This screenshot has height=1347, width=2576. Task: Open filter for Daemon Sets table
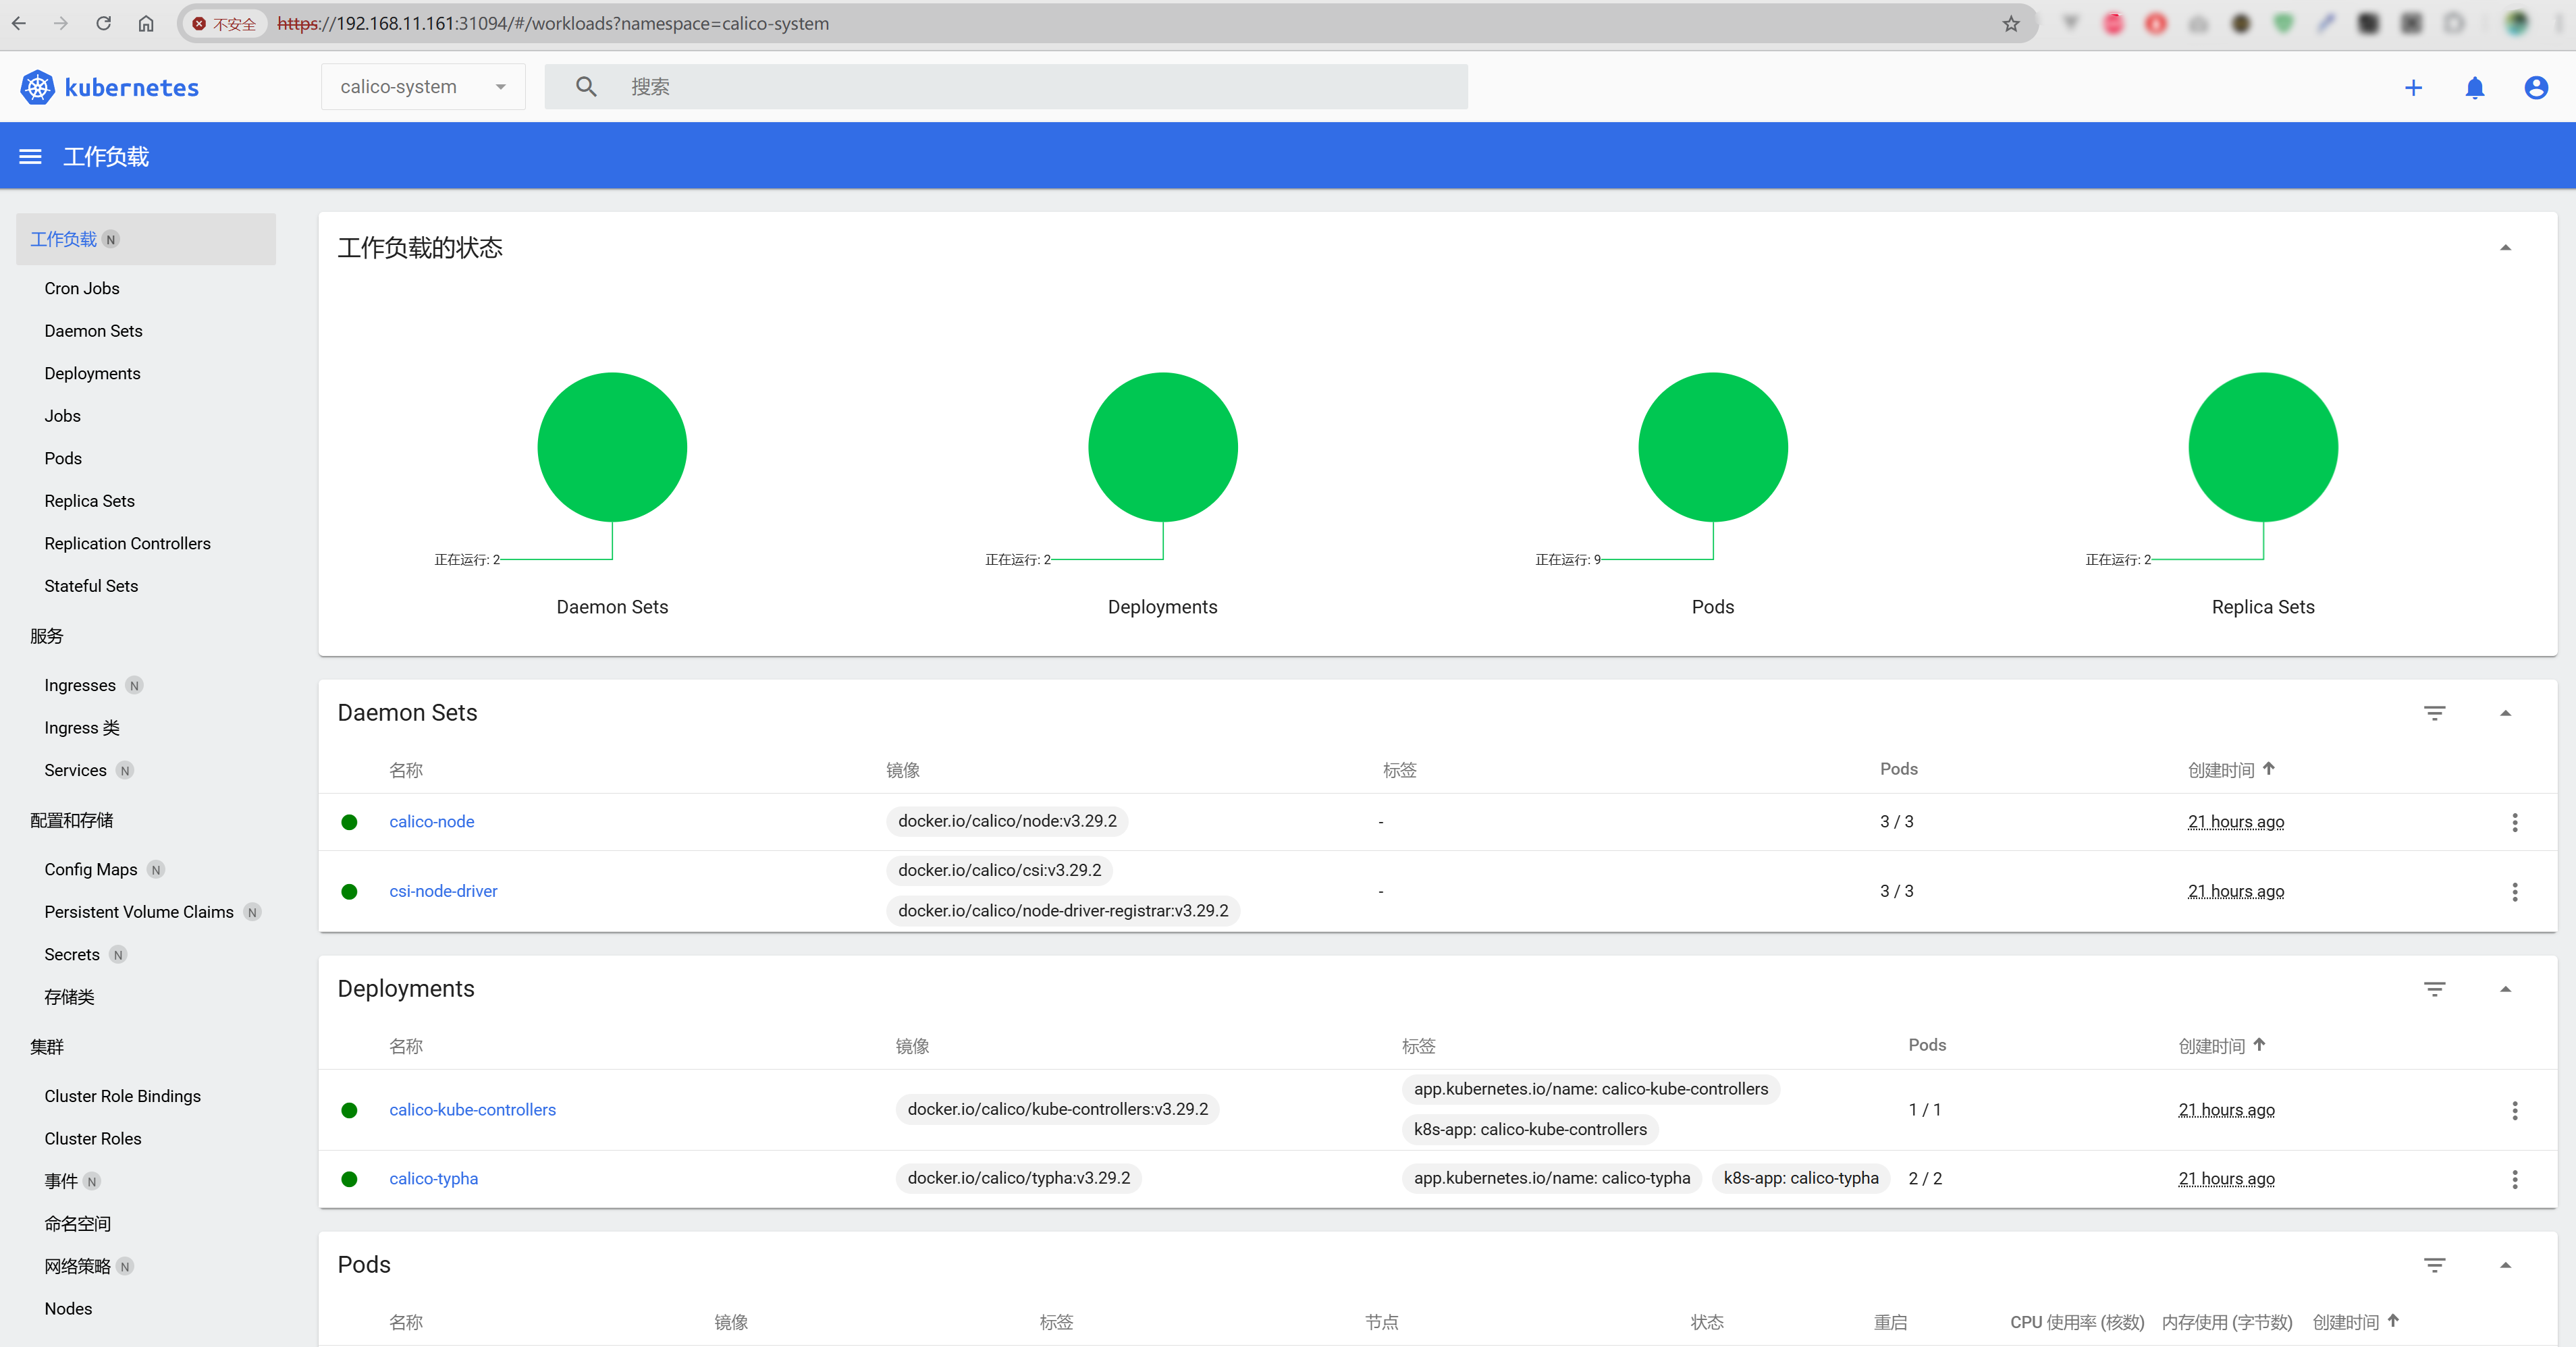(x=2434, y=713)
